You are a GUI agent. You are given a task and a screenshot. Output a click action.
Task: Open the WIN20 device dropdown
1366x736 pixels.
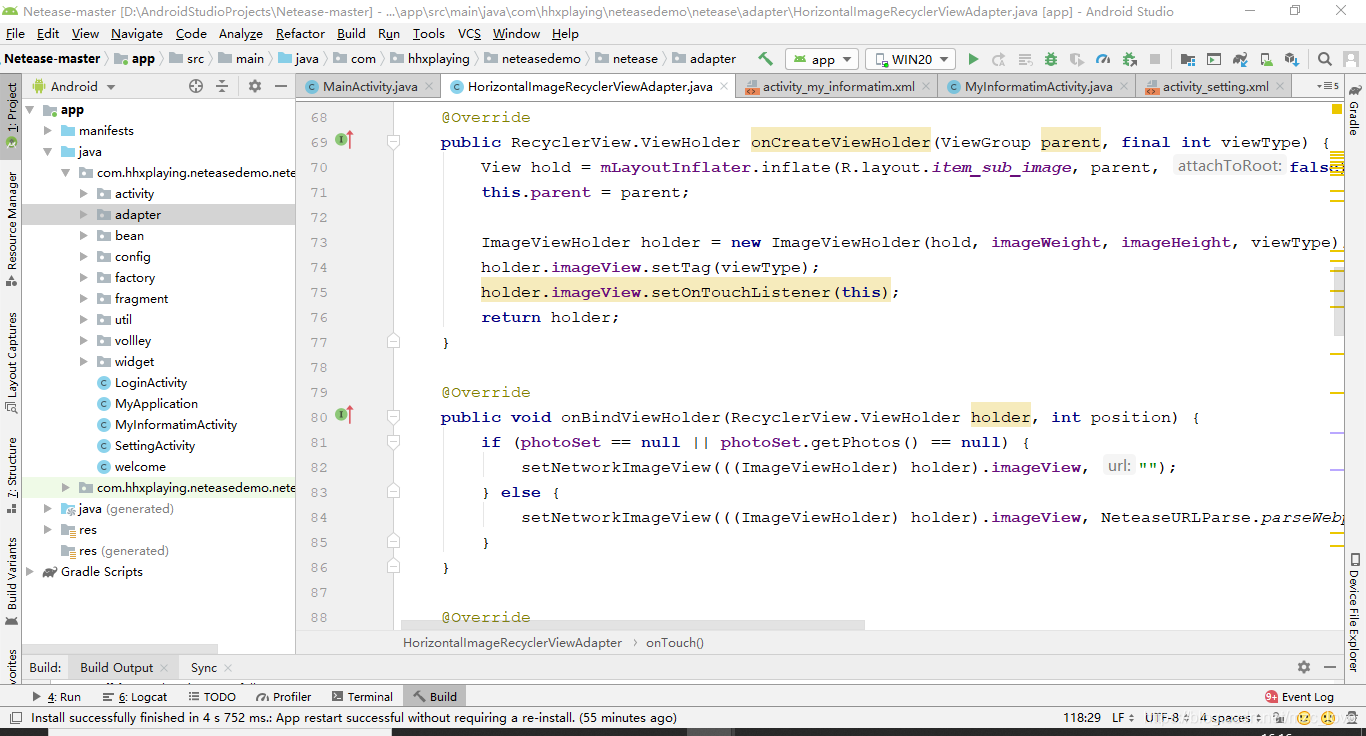(909, 59)
